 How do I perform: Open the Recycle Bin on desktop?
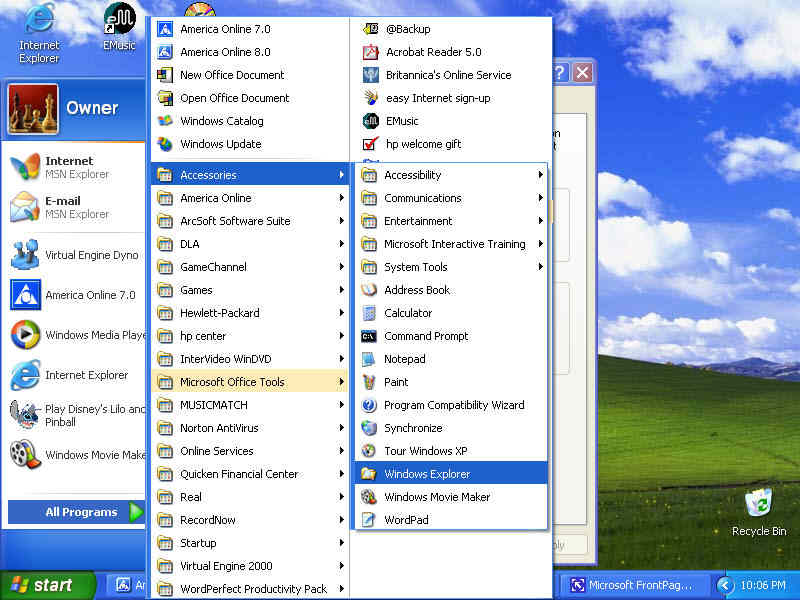coord(759,512)
